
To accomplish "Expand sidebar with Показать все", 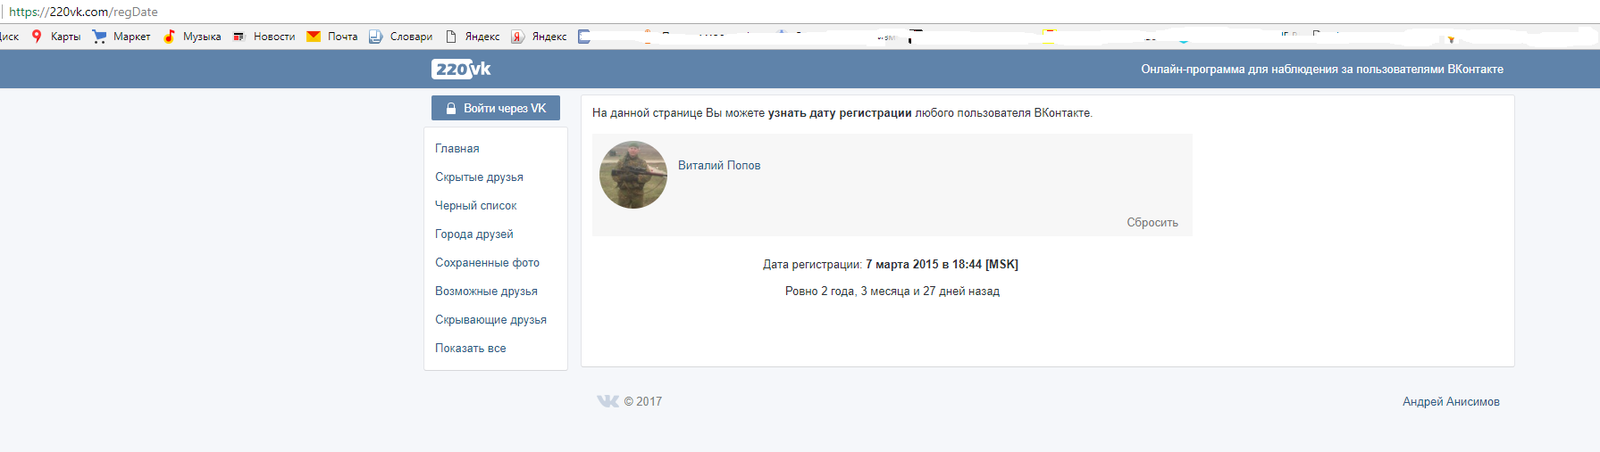I will pos(470,348).
